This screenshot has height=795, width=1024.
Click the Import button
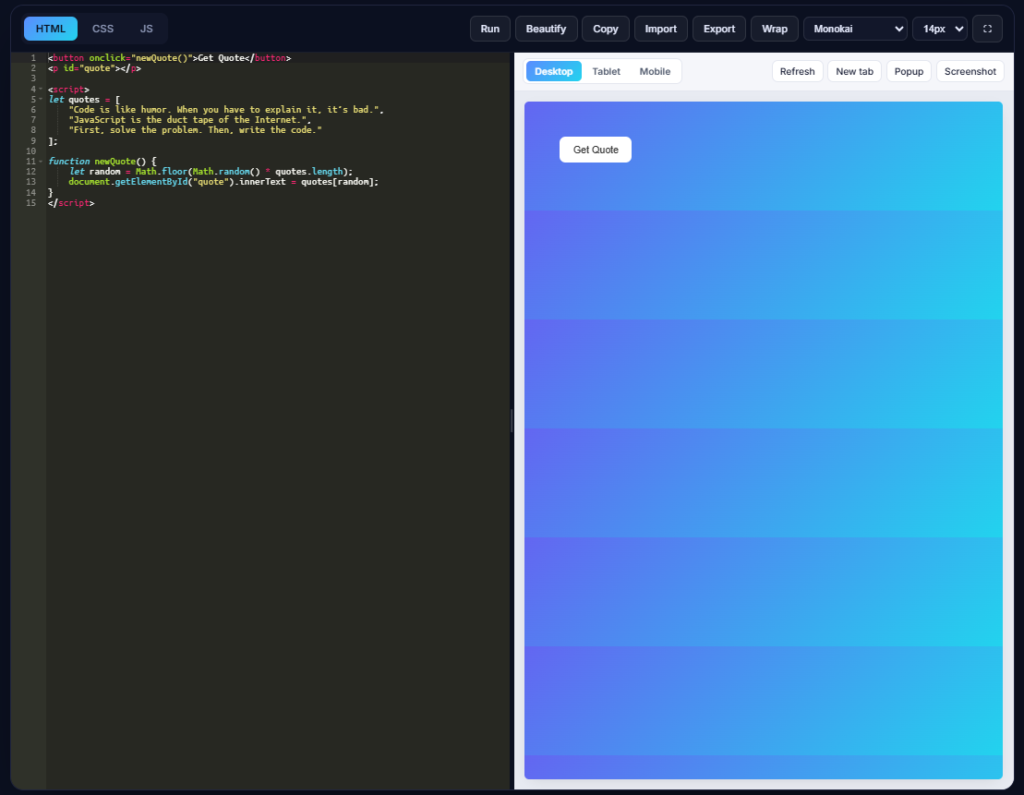[661, 29]
